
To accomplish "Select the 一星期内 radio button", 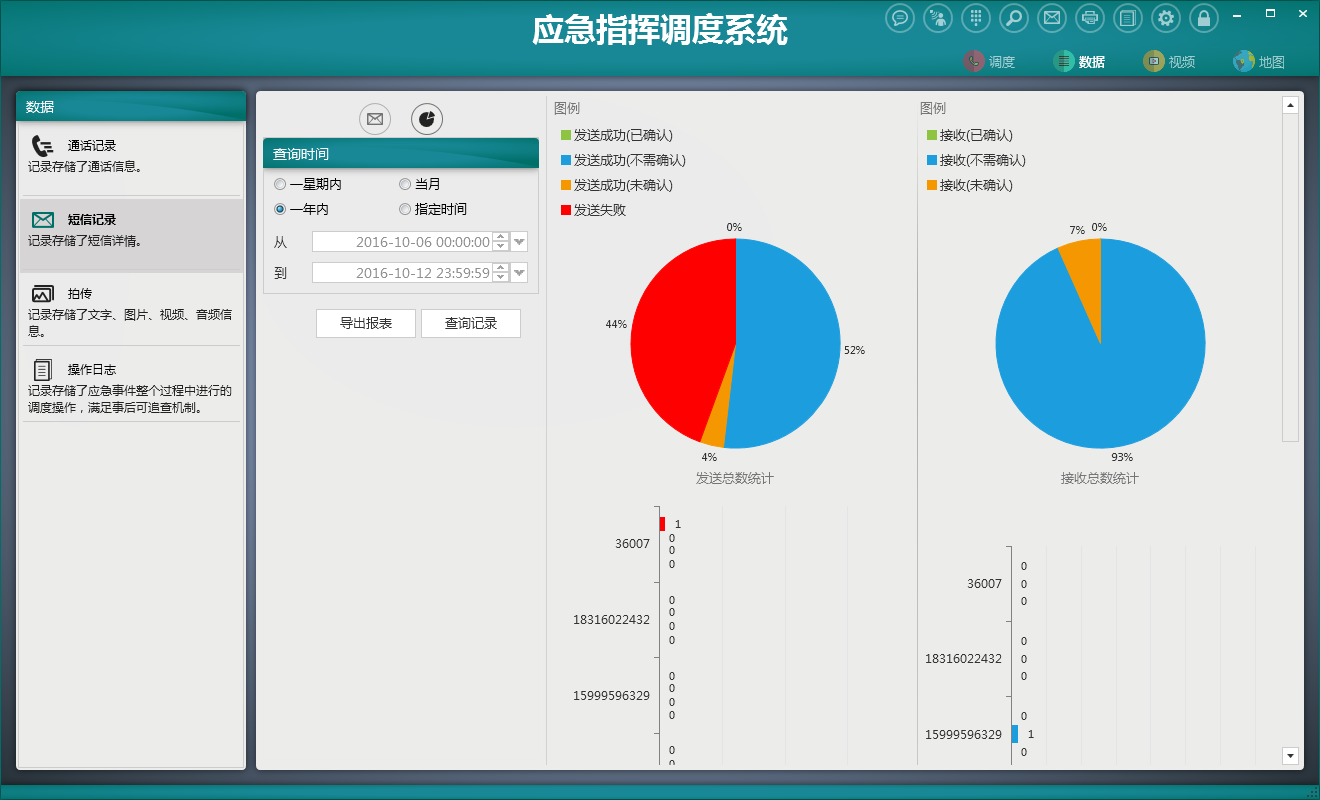I will point(280,184).
